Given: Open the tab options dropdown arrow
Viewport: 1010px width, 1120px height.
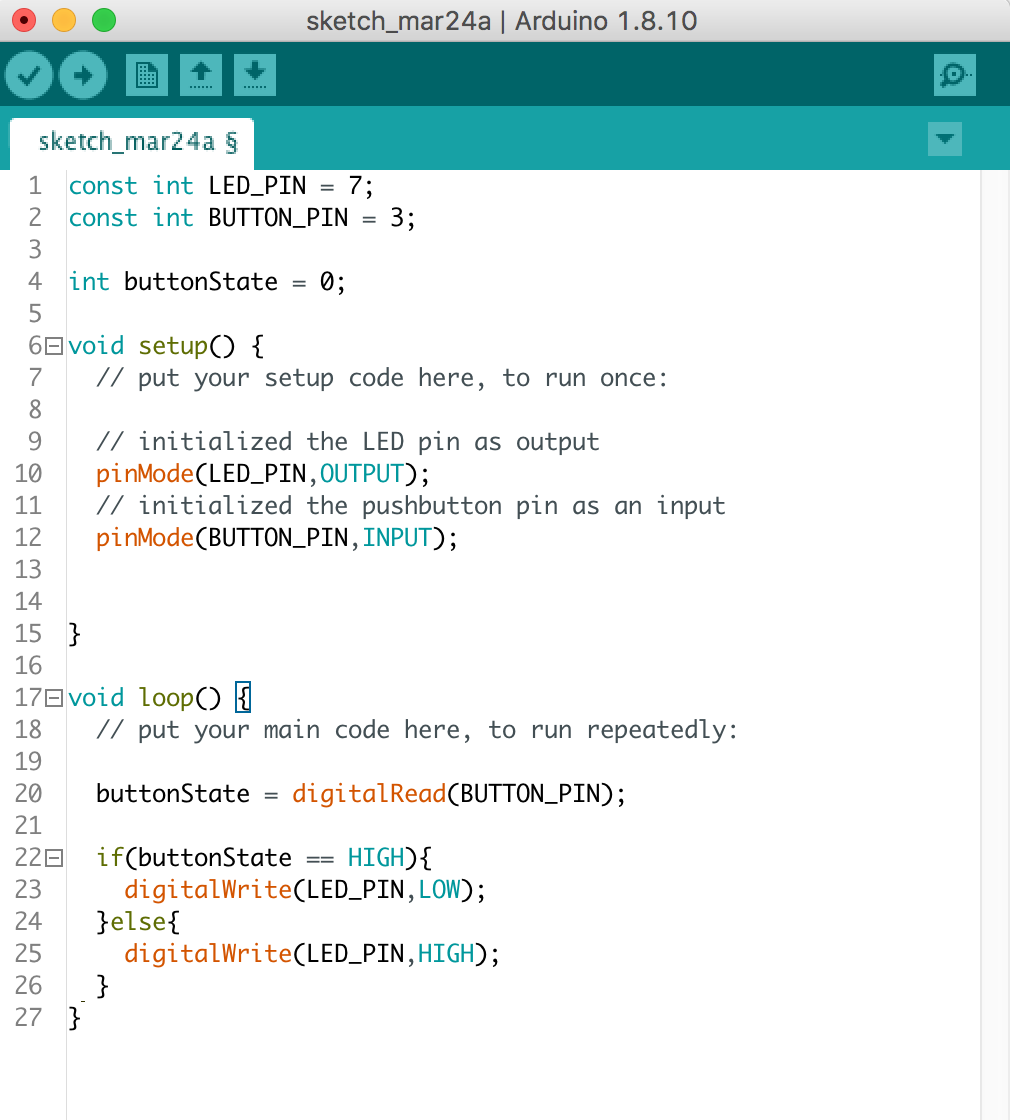Looking at the screenshot, I should 945,139.
